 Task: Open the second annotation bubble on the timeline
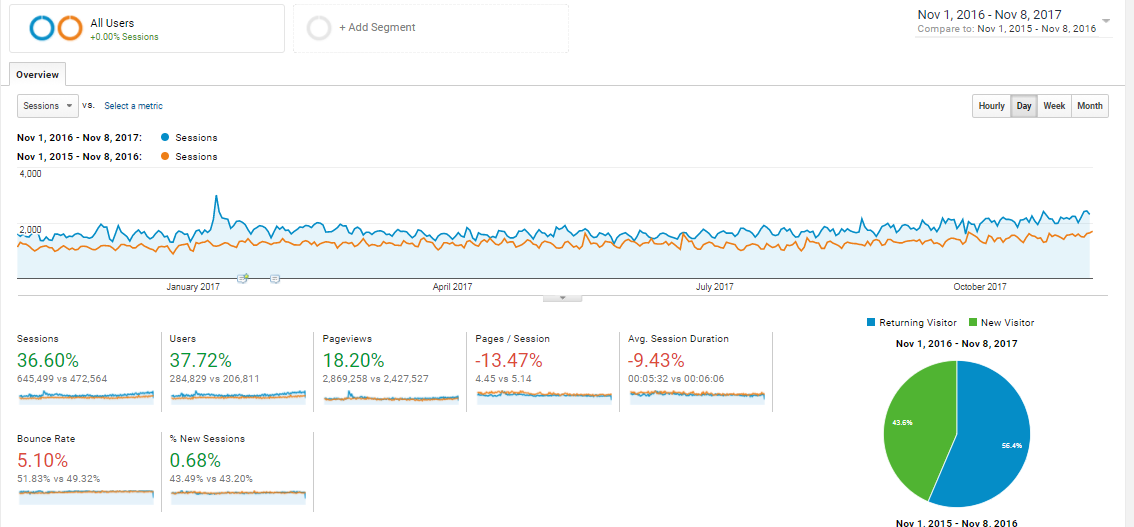[x=275, y=278]
